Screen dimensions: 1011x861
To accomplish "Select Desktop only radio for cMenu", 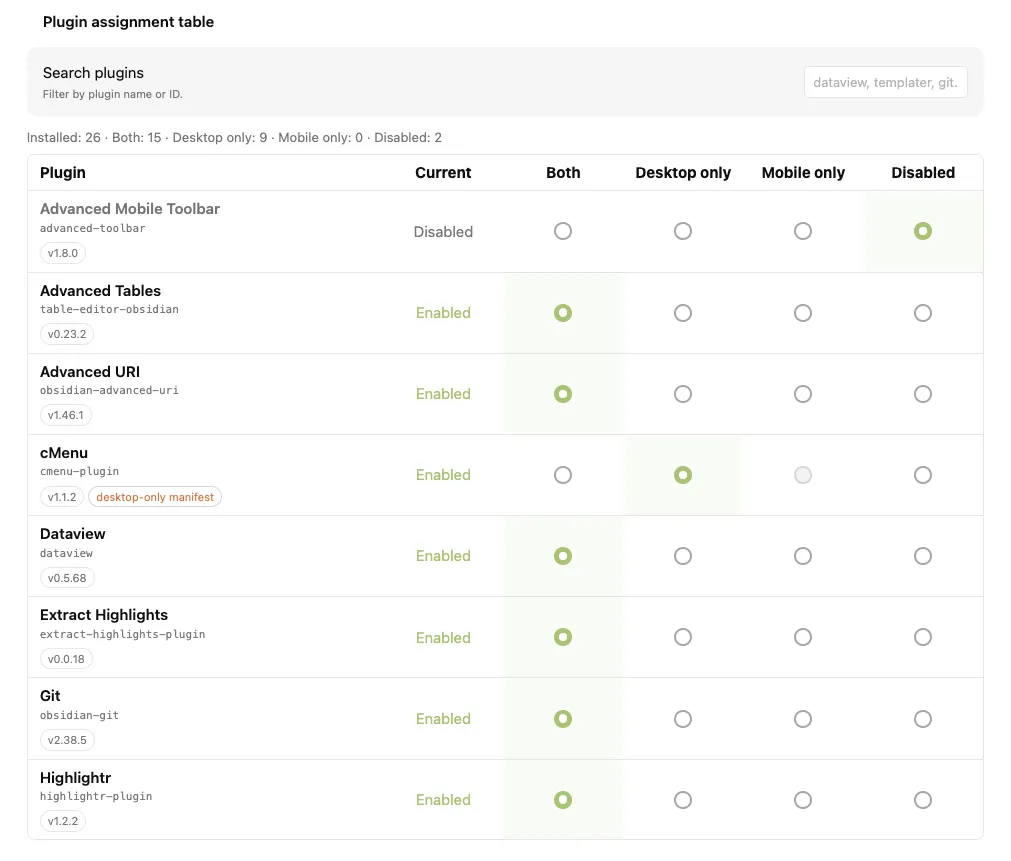I will (683, 475).
